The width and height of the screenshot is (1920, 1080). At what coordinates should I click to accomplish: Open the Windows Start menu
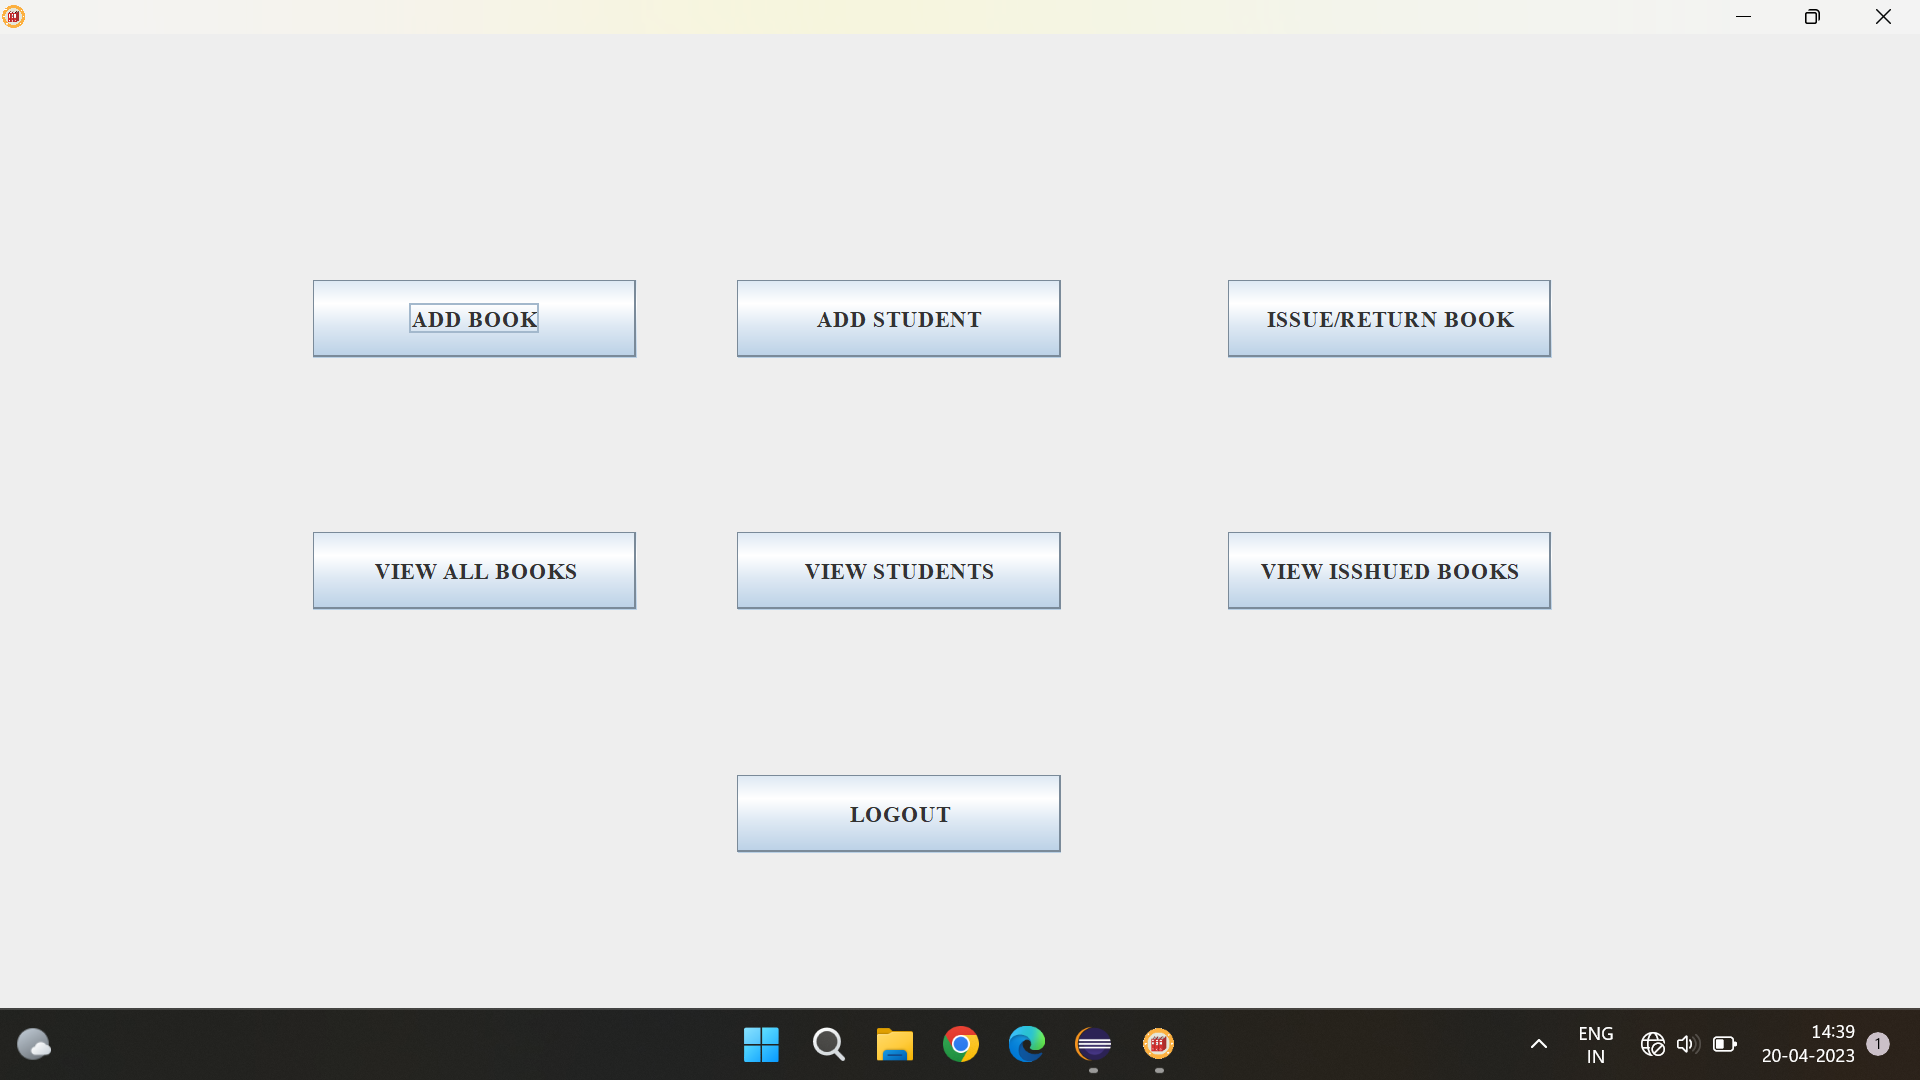point(761,1044)
